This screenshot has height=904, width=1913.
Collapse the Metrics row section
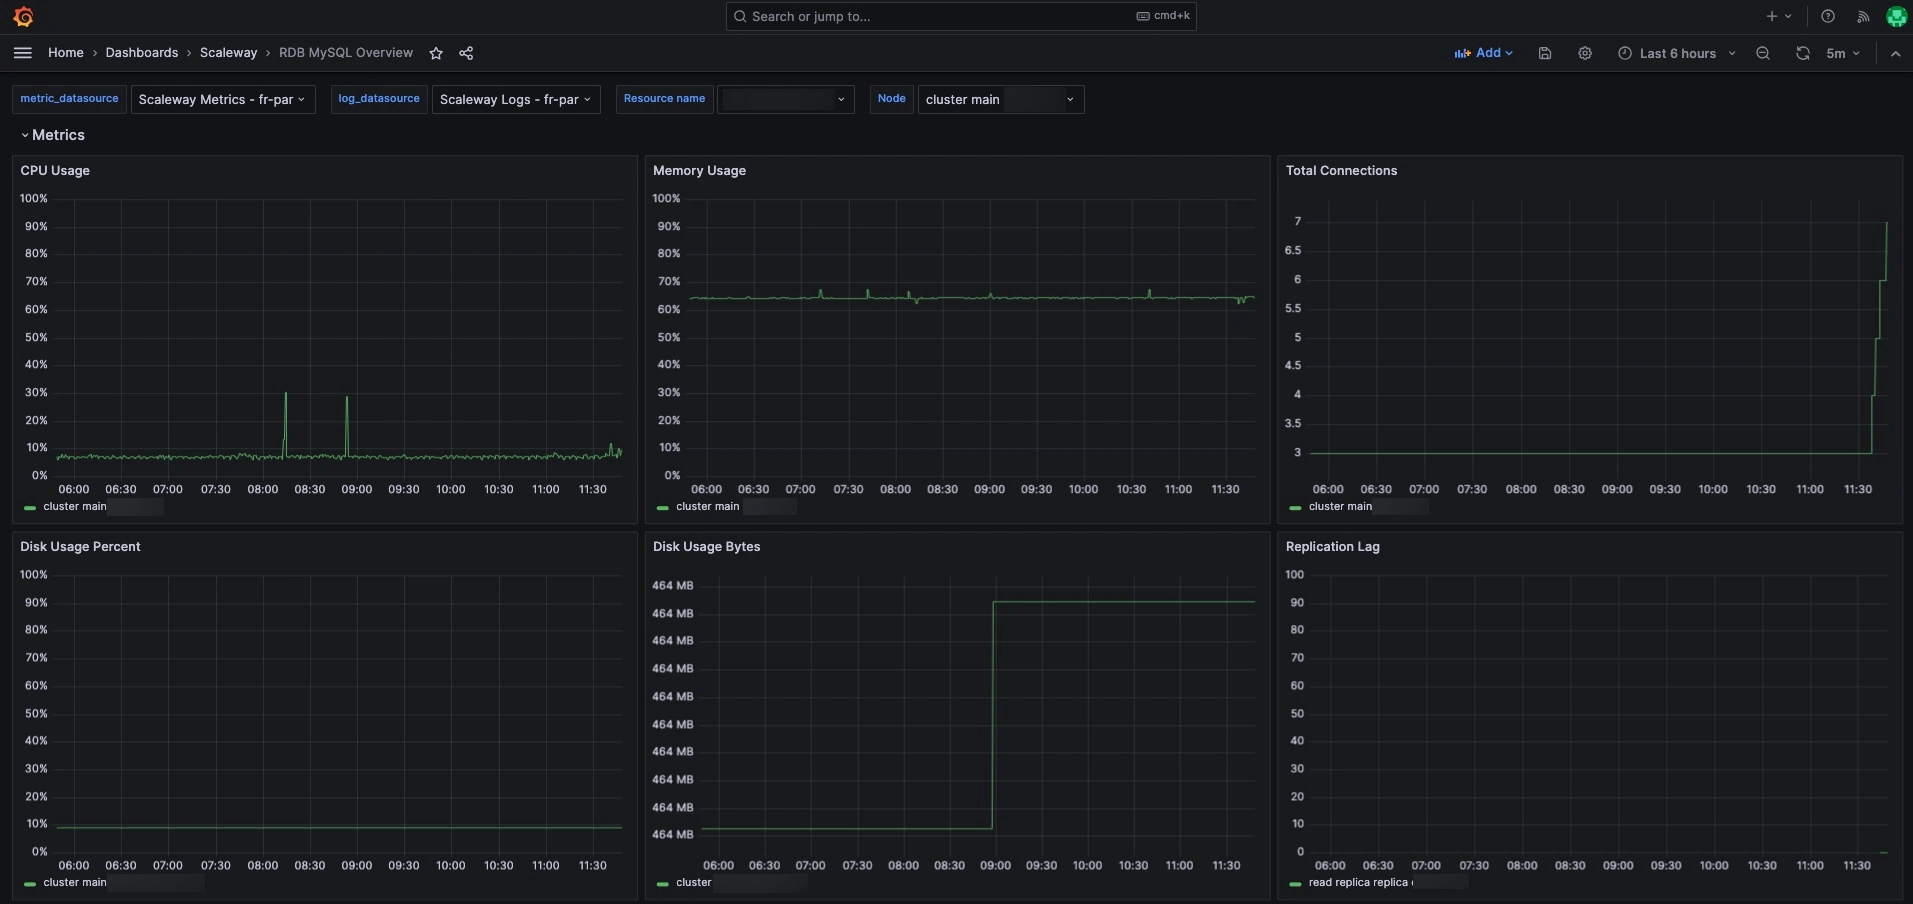(57, 135)
